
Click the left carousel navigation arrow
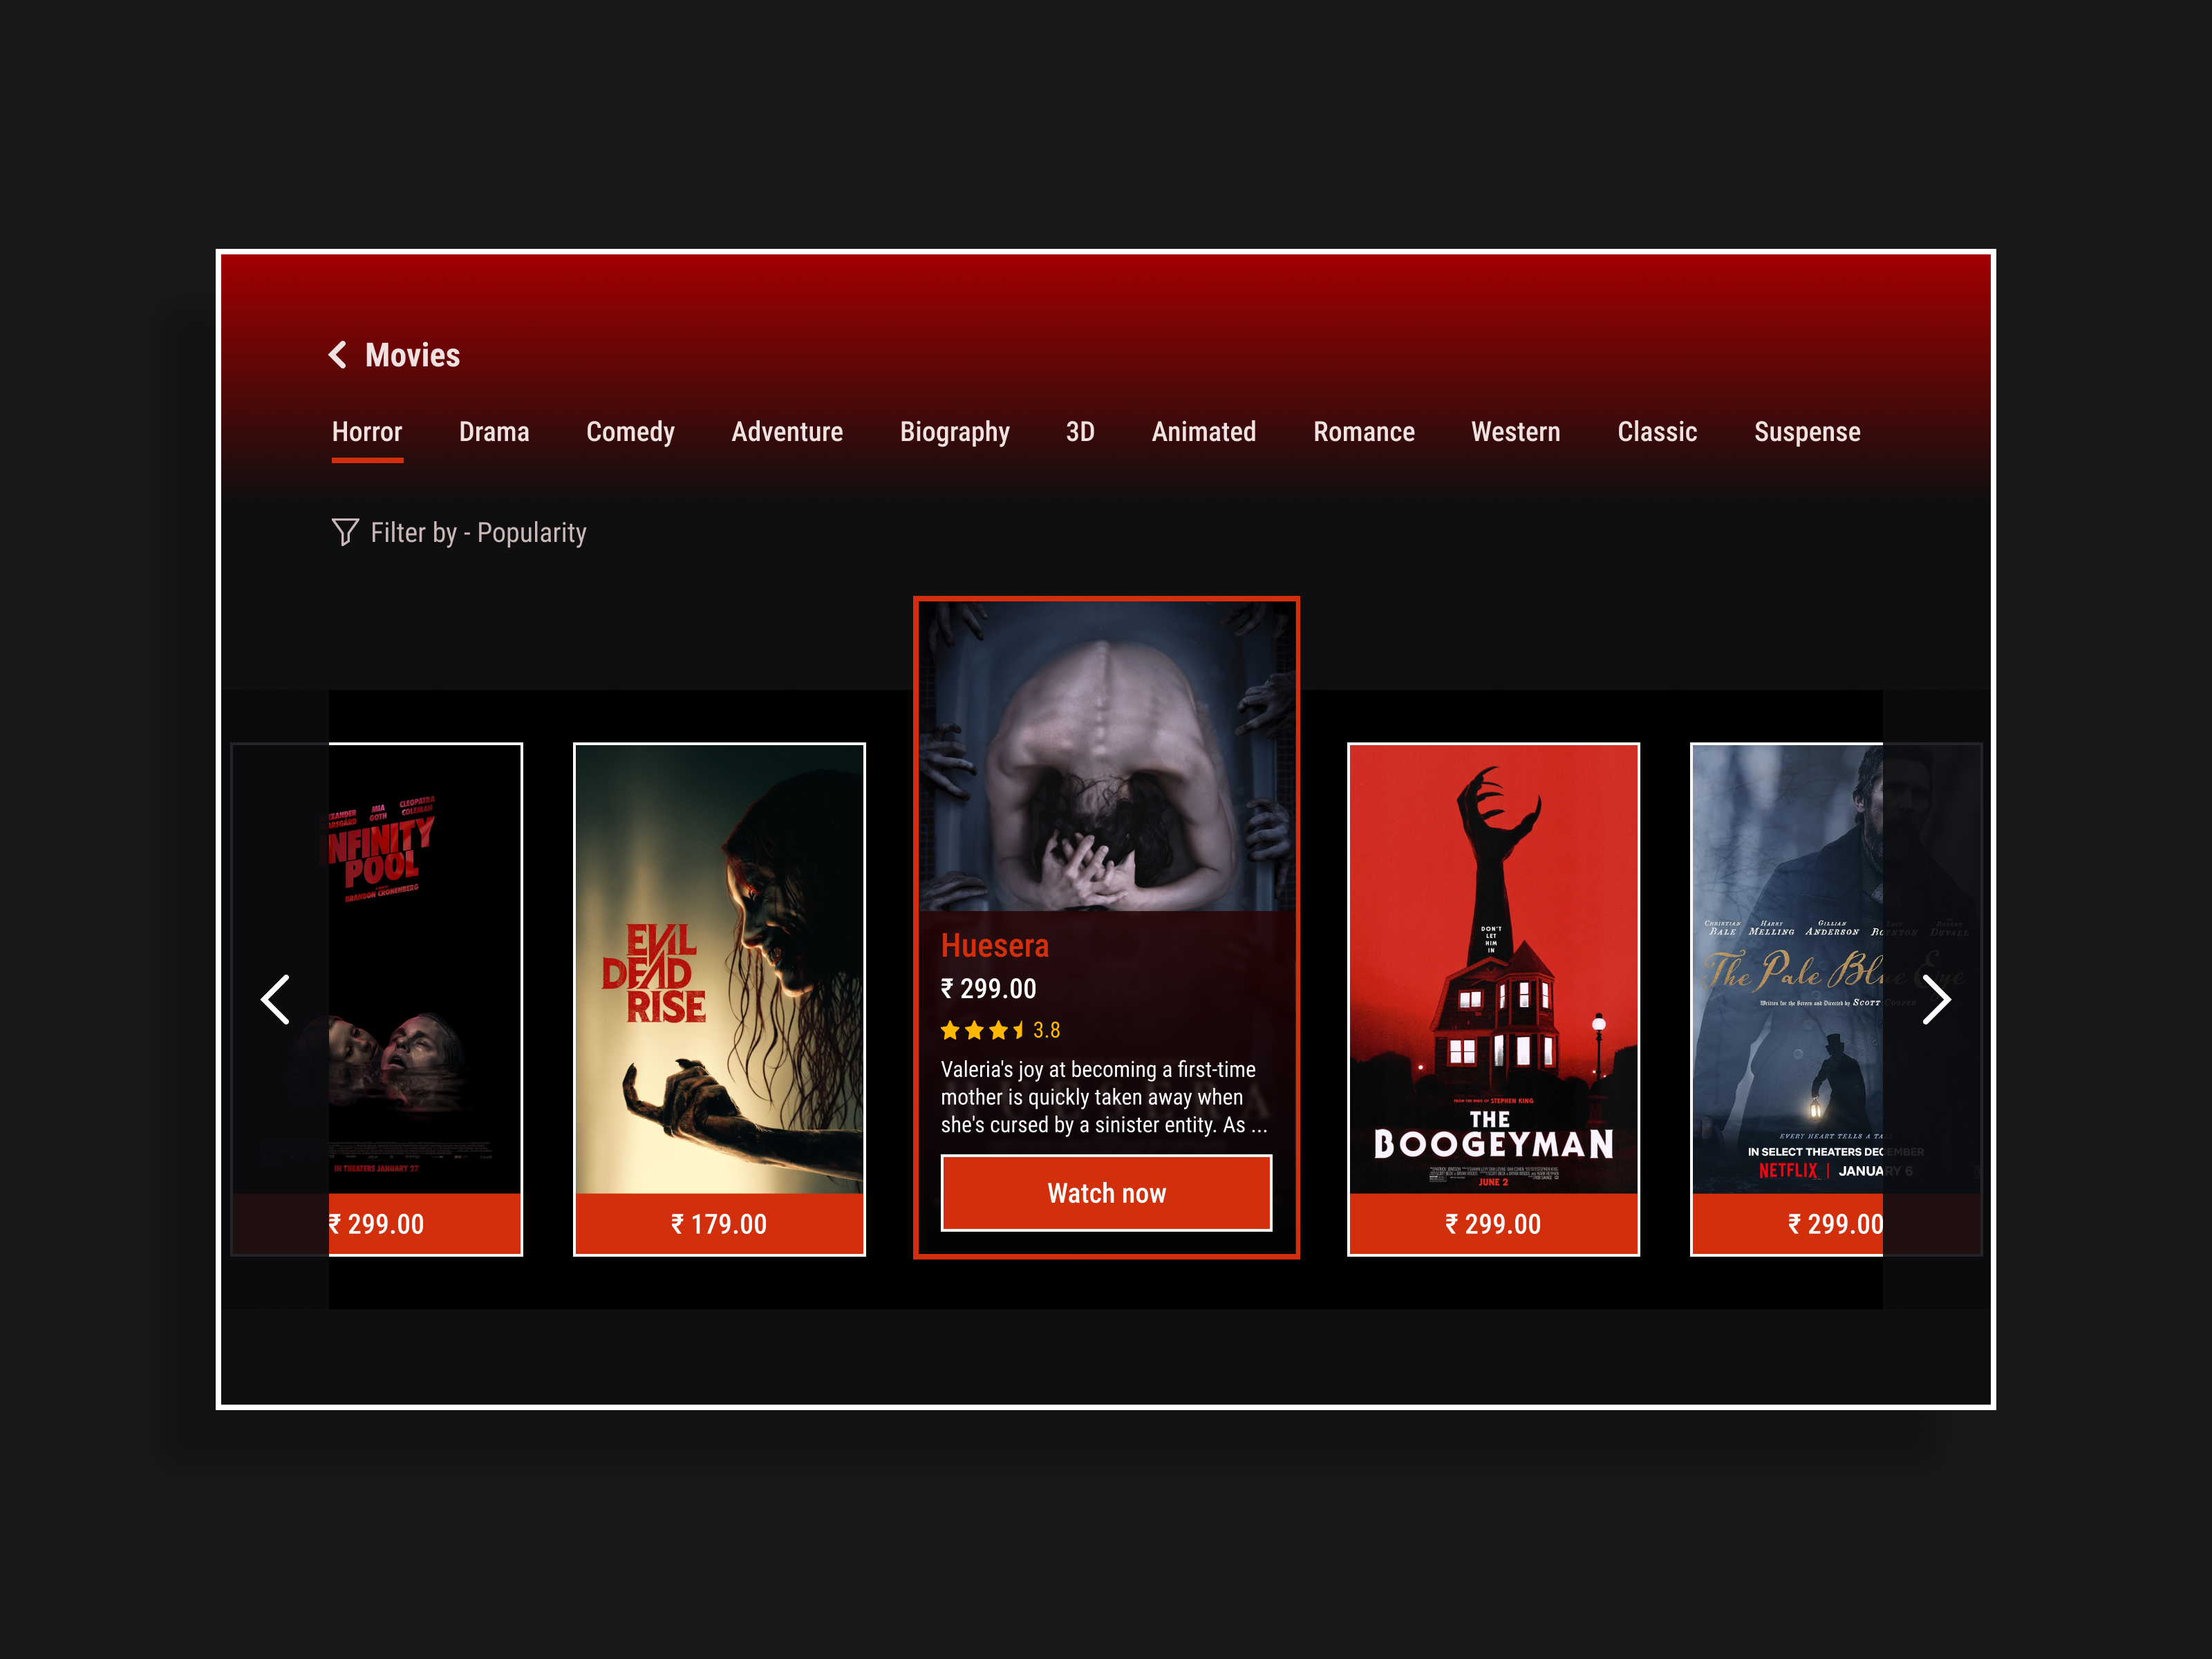tap(276, 999)
